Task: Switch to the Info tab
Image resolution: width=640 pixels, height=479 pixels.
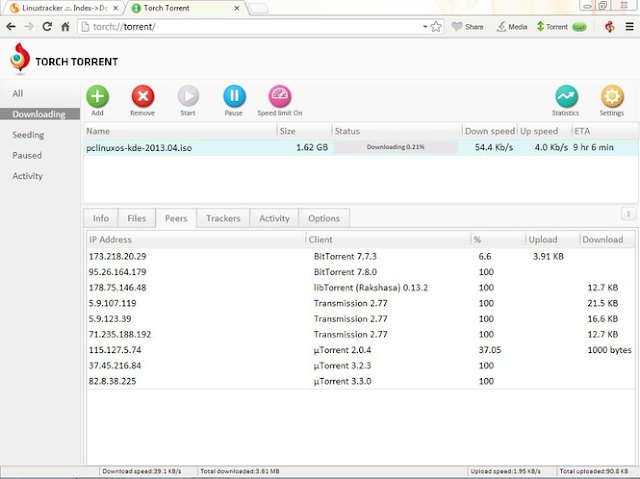Action: pyautogui.click(x=101, y=218)
